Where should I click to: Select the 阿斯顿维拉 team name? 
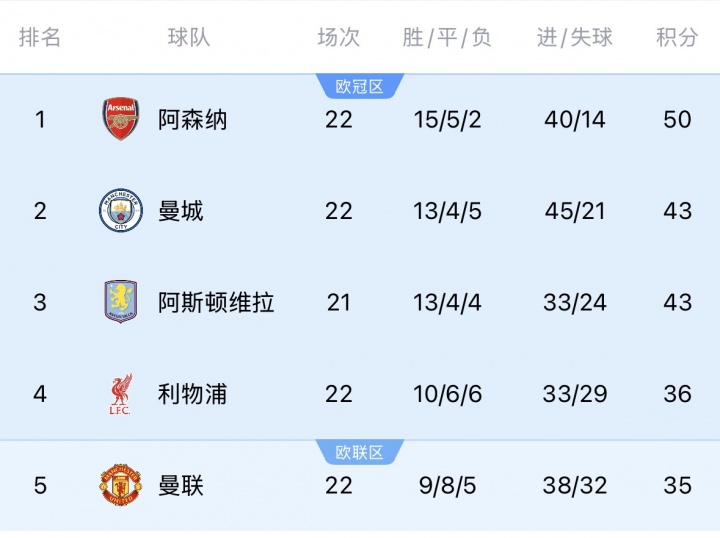click(216, 302)
